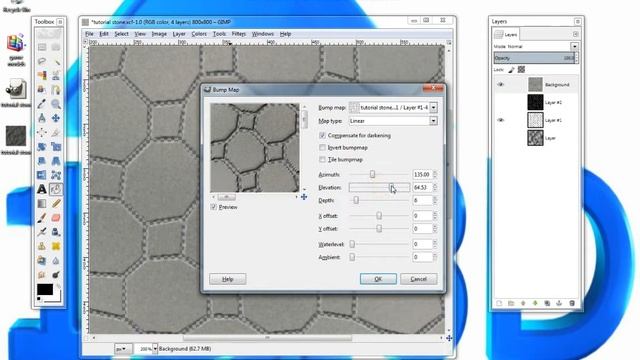Select the Bucket Fill tool

pos(56,189)
